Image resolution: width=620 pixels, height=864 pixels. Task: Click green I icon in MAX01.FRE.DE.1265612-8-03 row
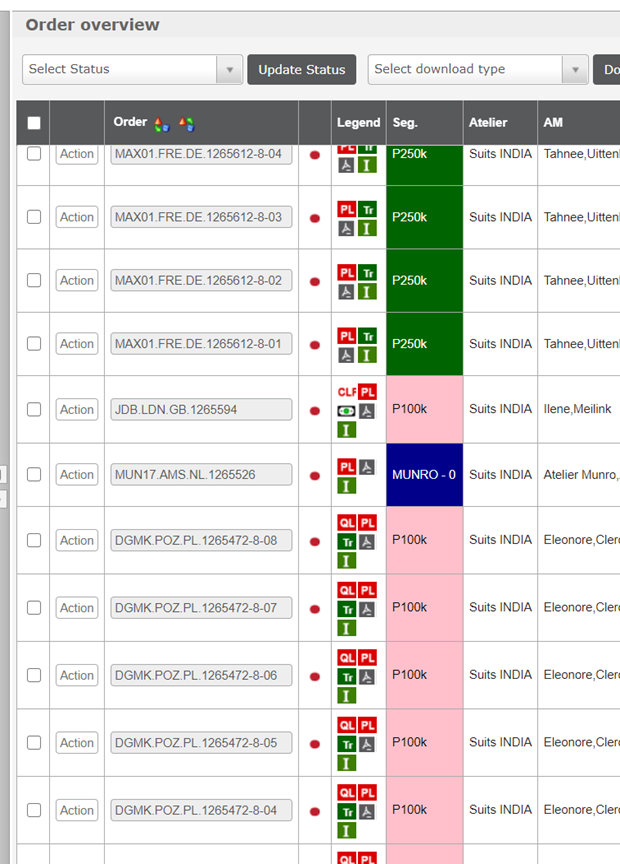[367, 228]
